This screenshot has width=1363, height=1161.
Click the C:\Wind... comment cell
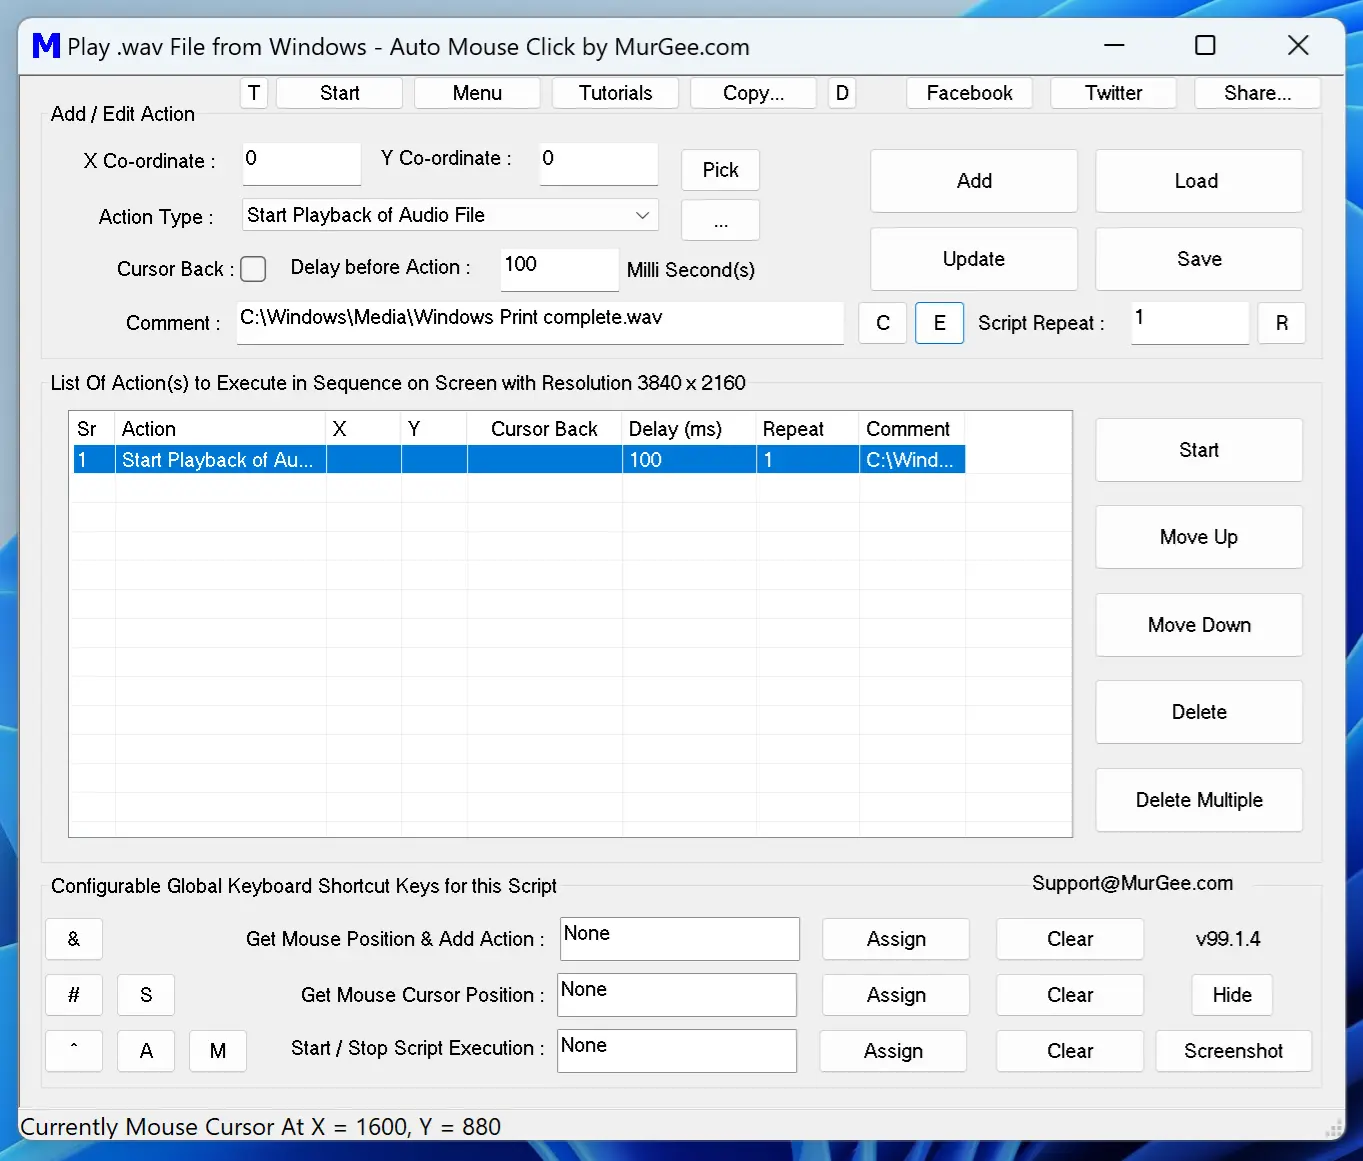[912, 460]
